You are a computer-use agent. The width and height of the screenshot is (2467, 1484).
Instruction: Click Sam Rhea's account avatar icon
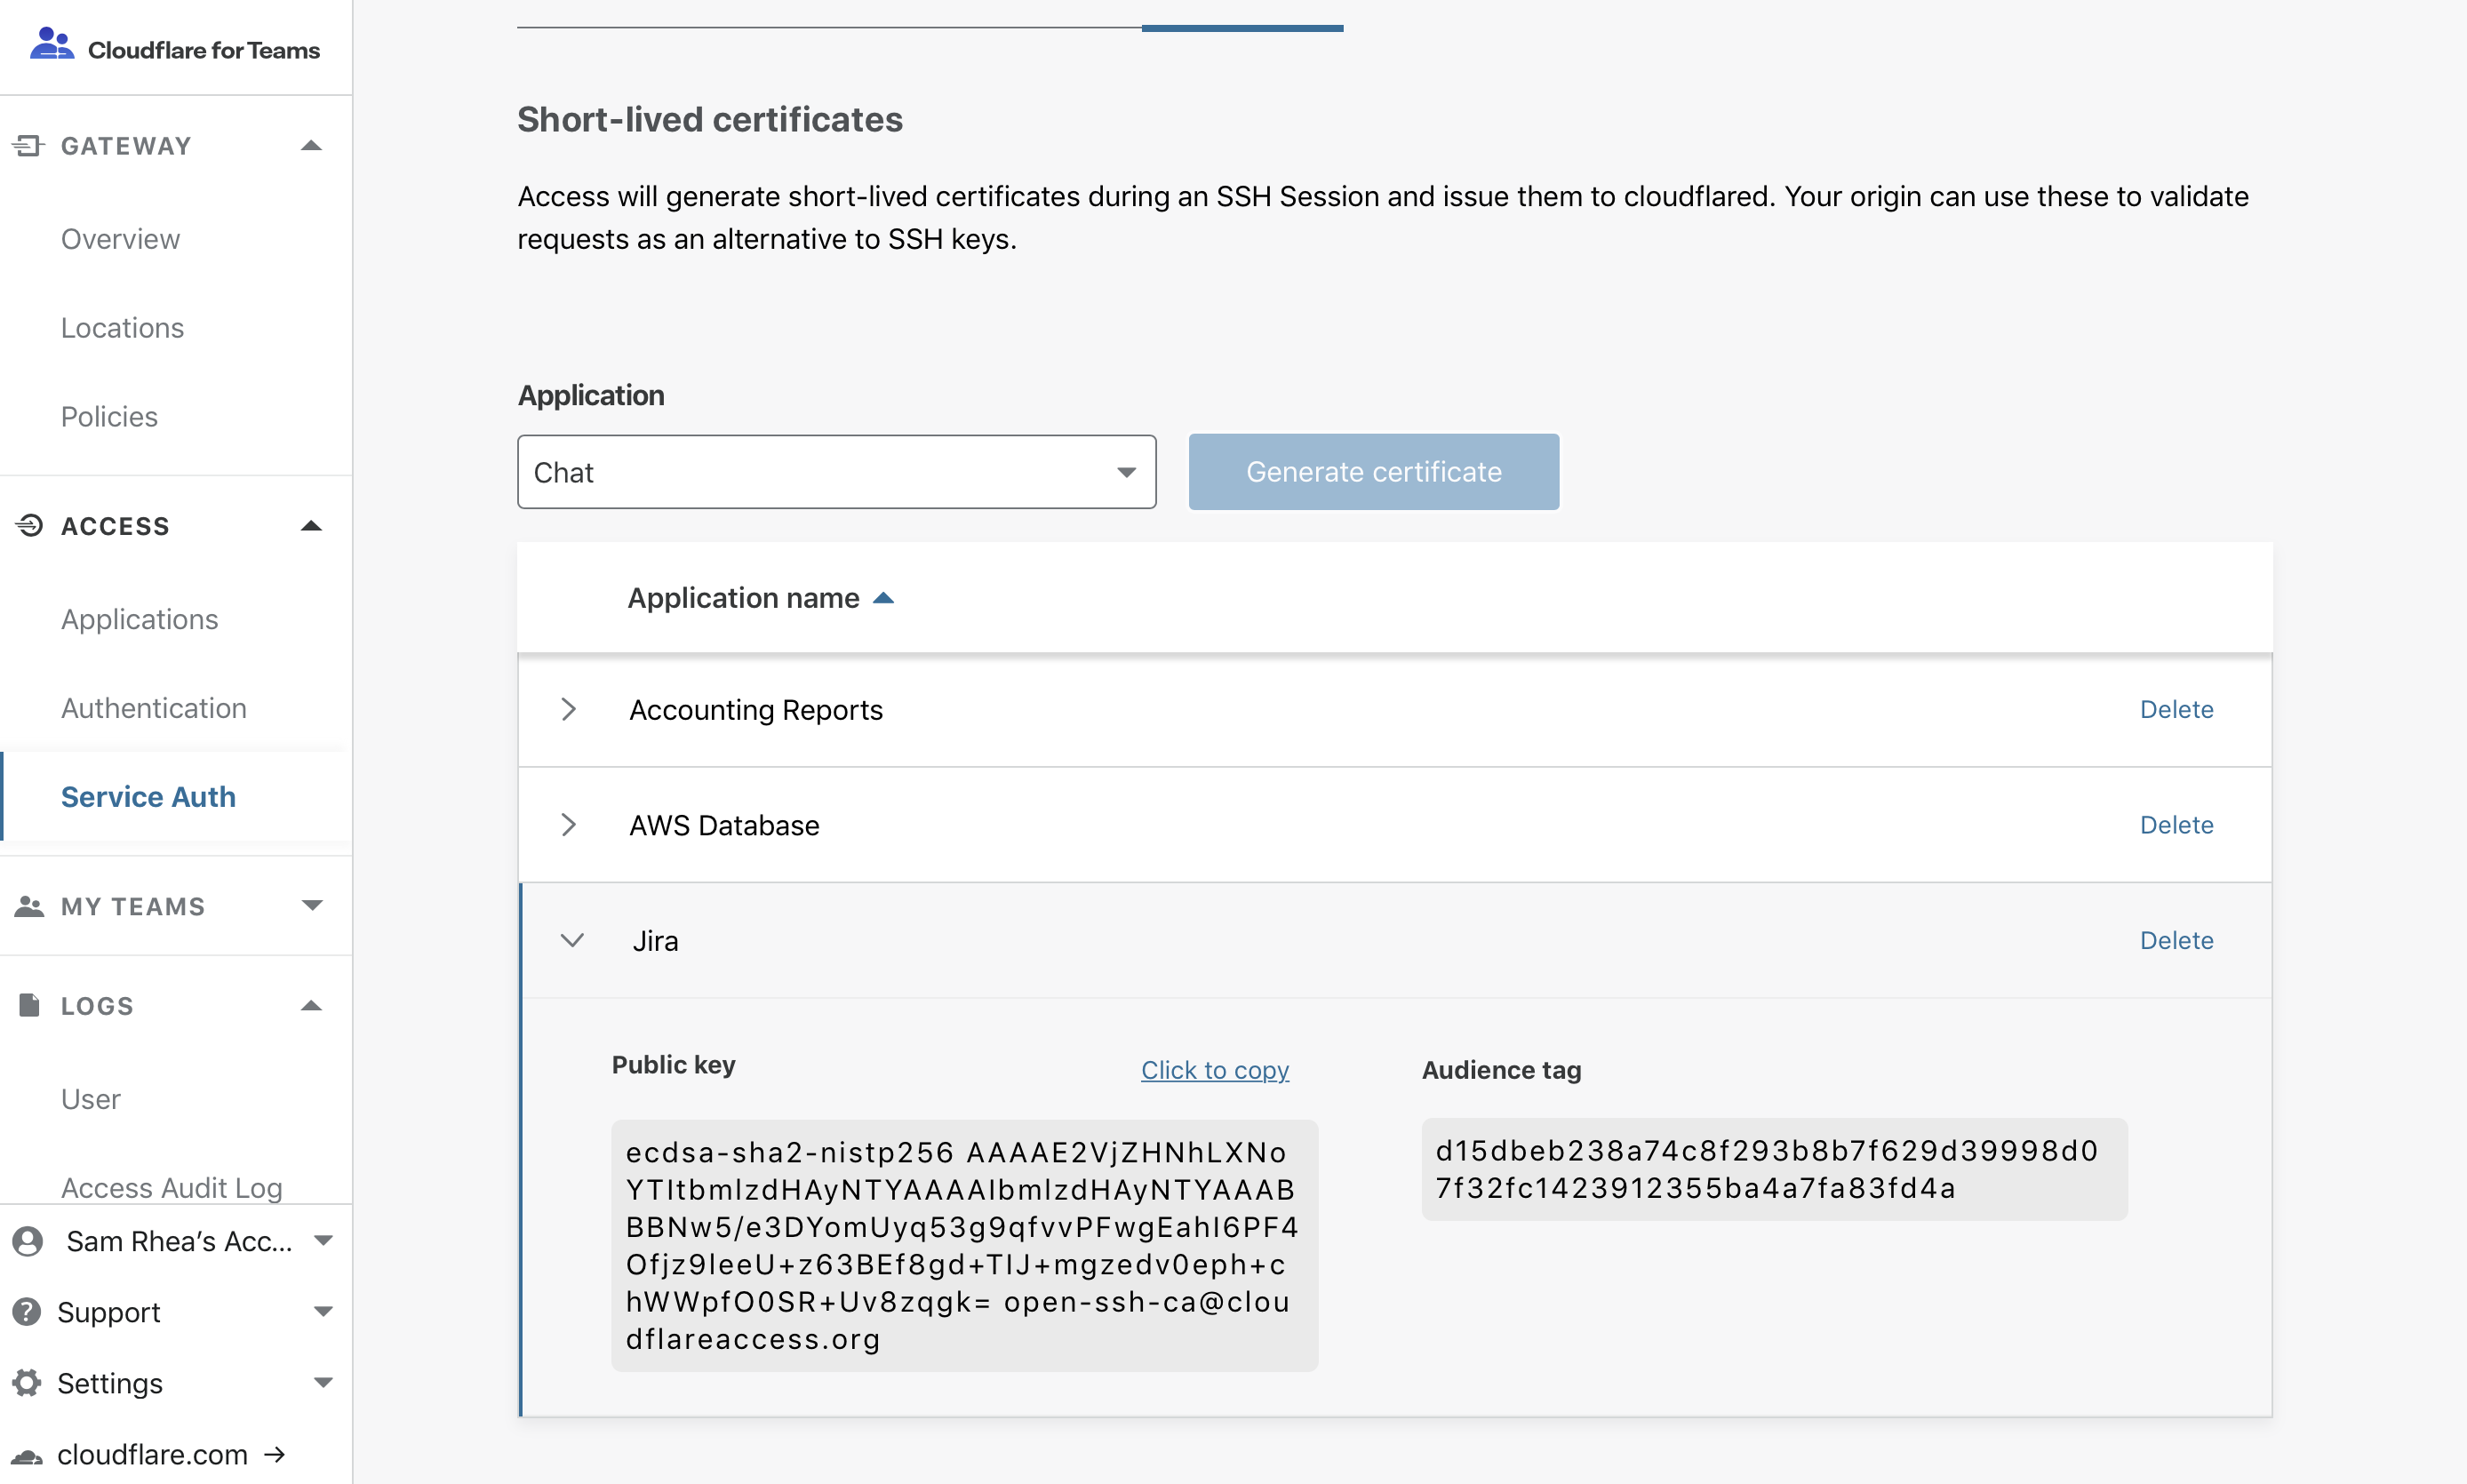(x=27, y=1241)
